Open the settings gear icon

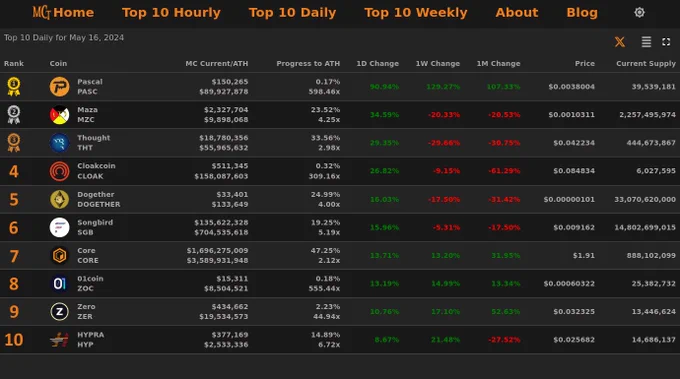click(639, 13)
